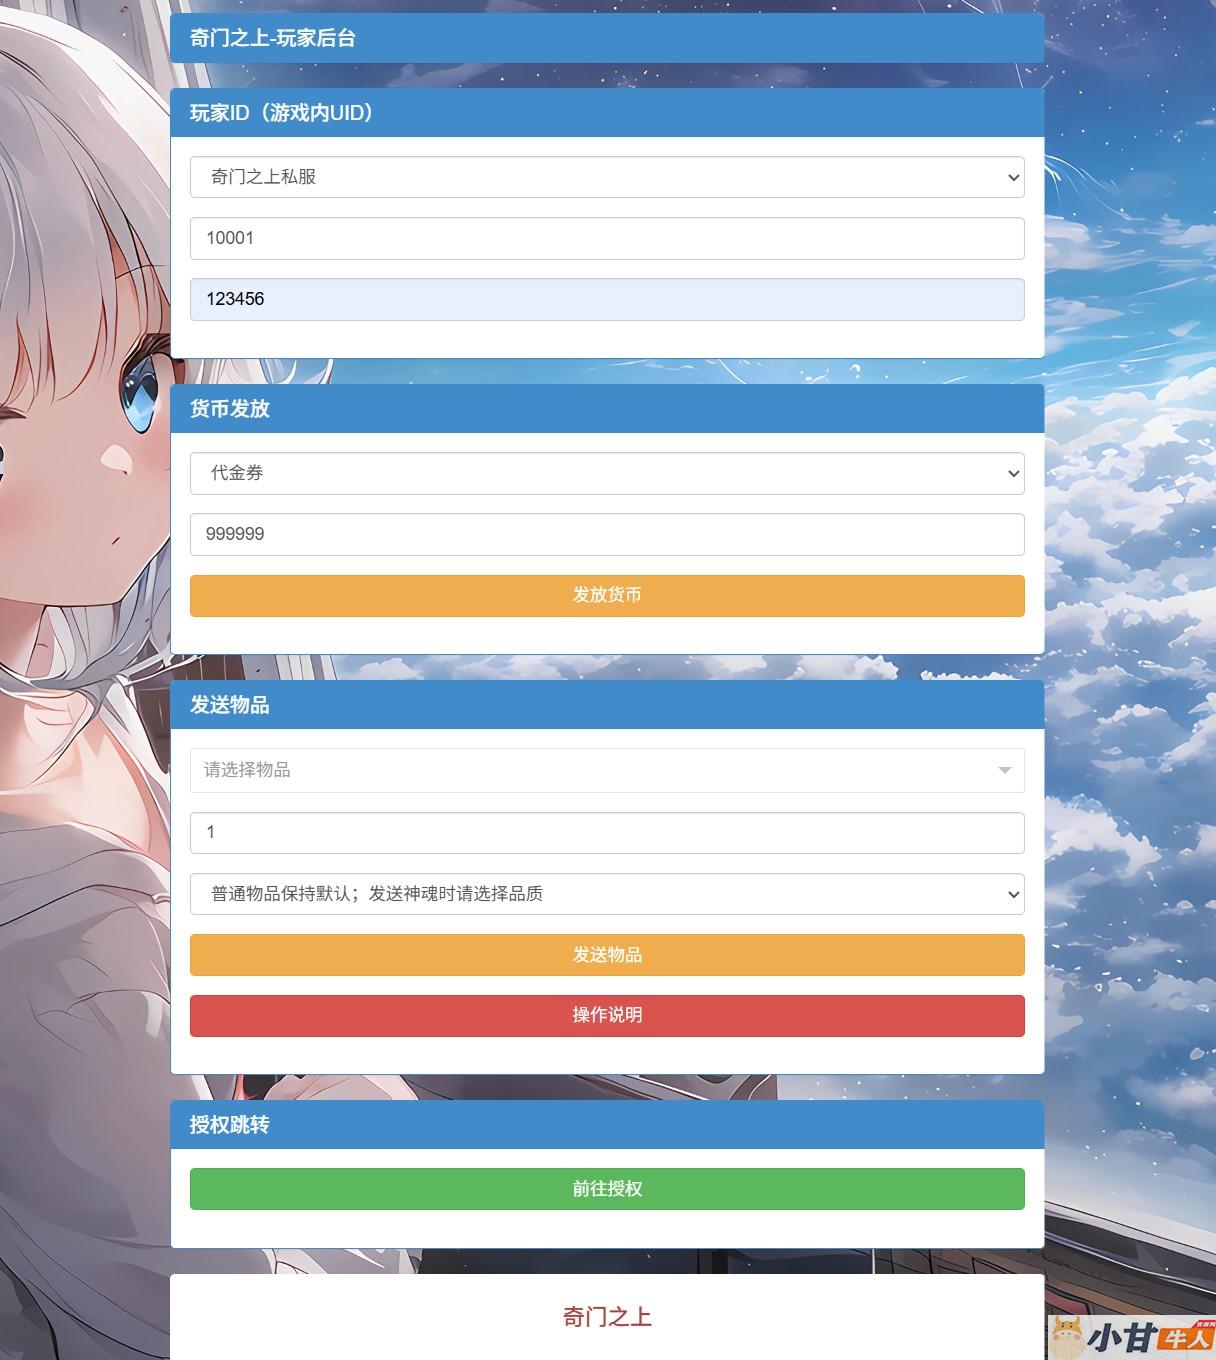The image size is (1216, 1360).
Task: Open the 奇门之上私服 server dropdown
Action: coord(607,177)
